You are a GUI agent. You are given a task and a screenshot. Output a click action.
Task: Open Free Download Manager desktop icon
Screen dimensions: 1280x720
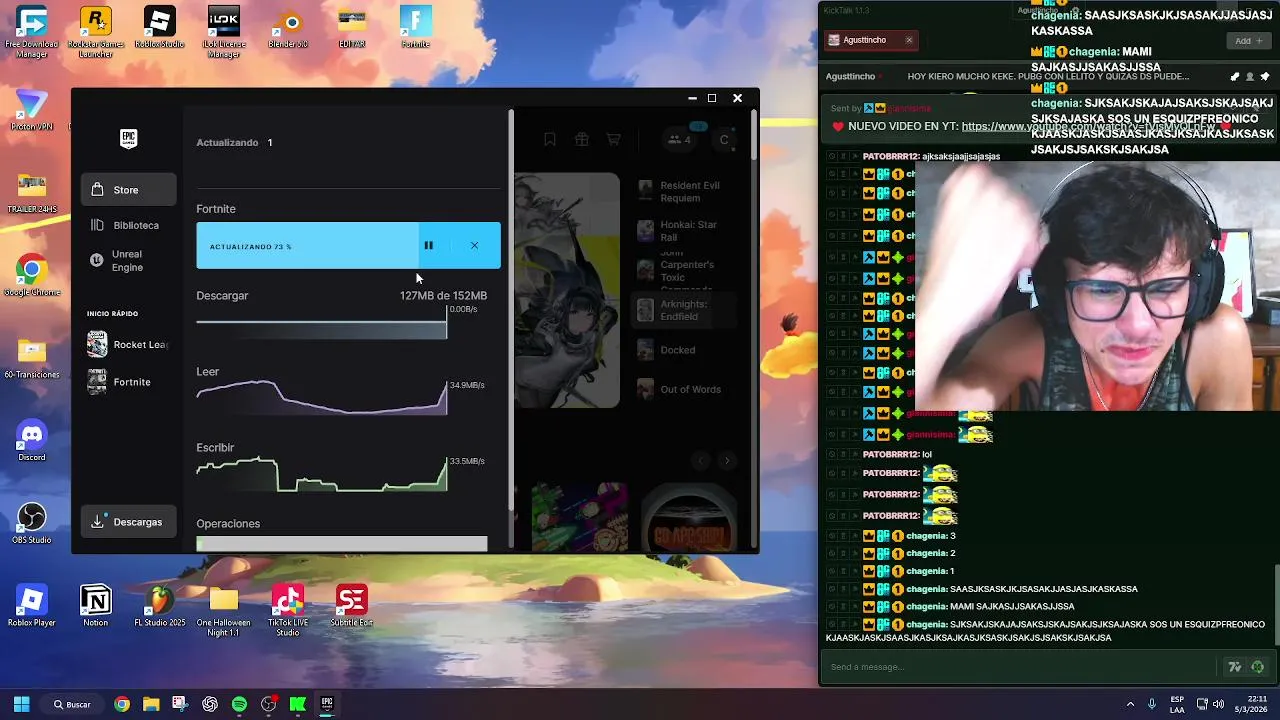pos(31,30)
